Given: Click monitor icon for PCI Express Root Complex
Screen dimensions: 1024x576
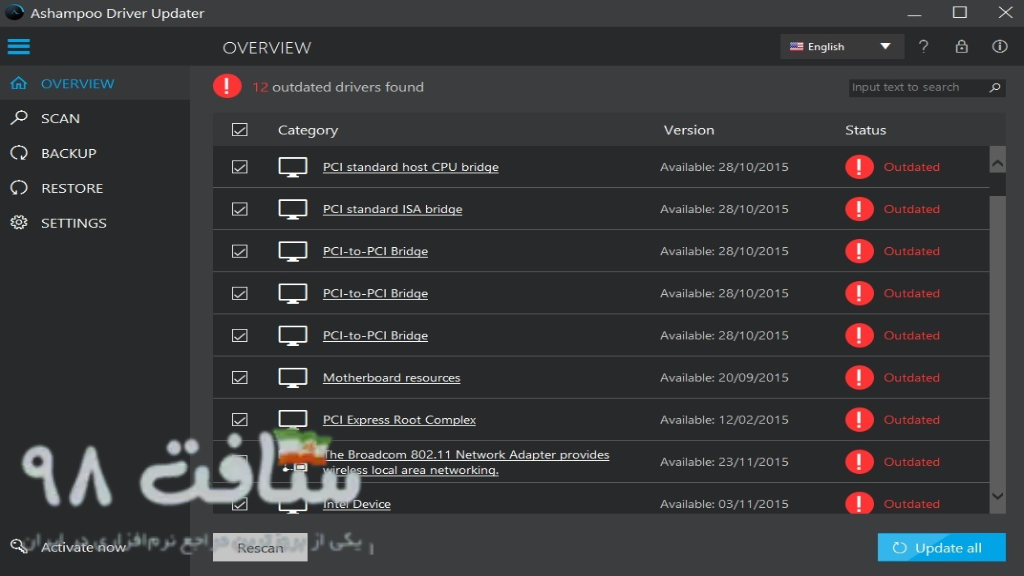Looking at the screenshot, I should (293, 420).
